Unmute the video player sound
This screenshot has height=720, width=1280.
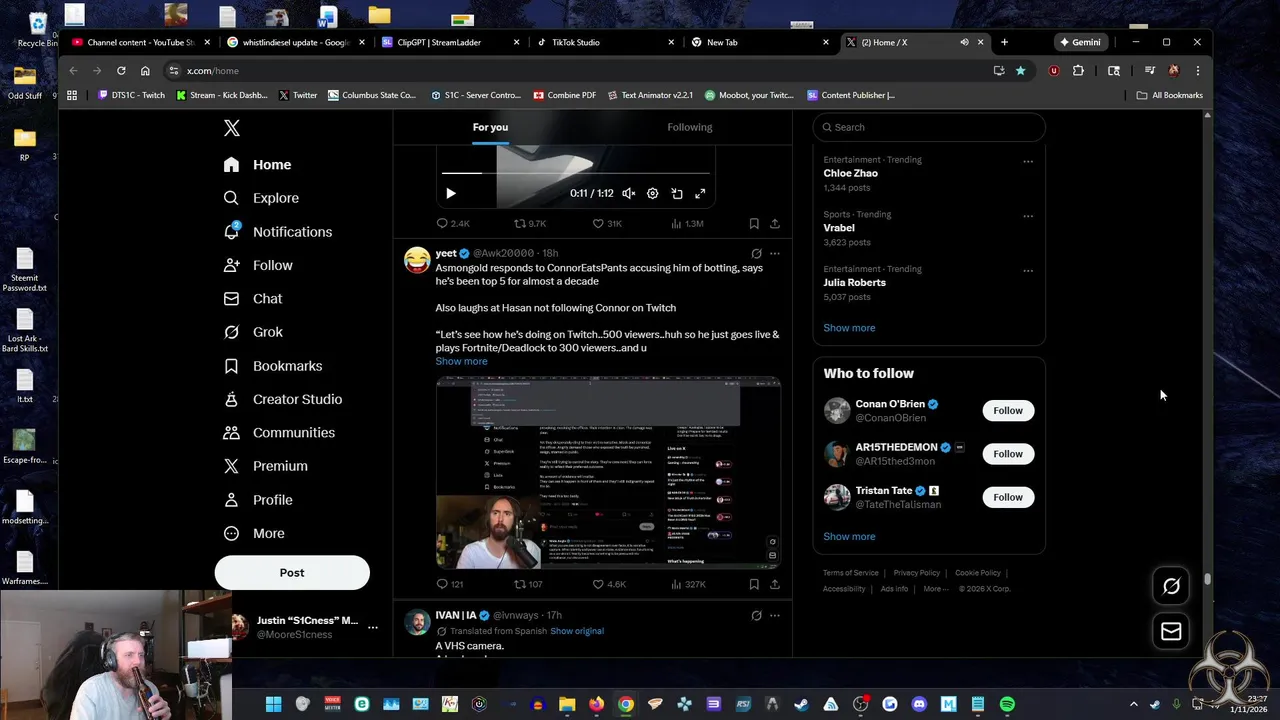tap(628, 193)
